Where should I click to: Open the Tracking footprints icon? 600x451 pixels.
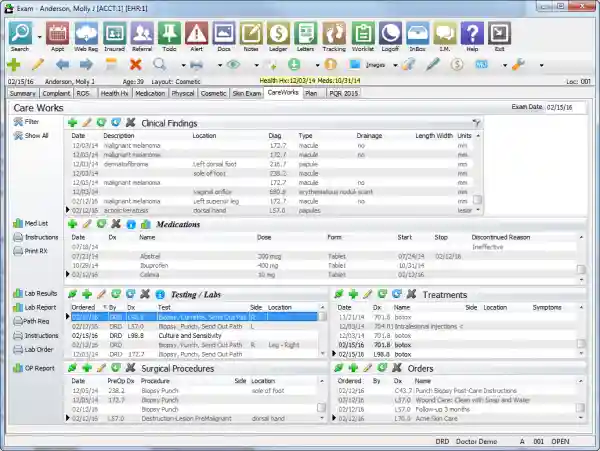334,33
